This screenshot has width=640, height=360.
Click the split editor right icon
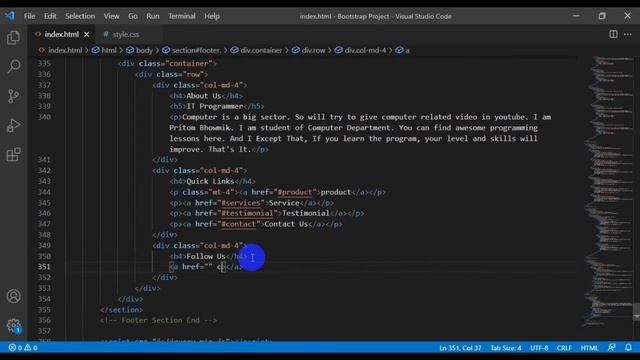pyautogui.click(x=613, y=34)
